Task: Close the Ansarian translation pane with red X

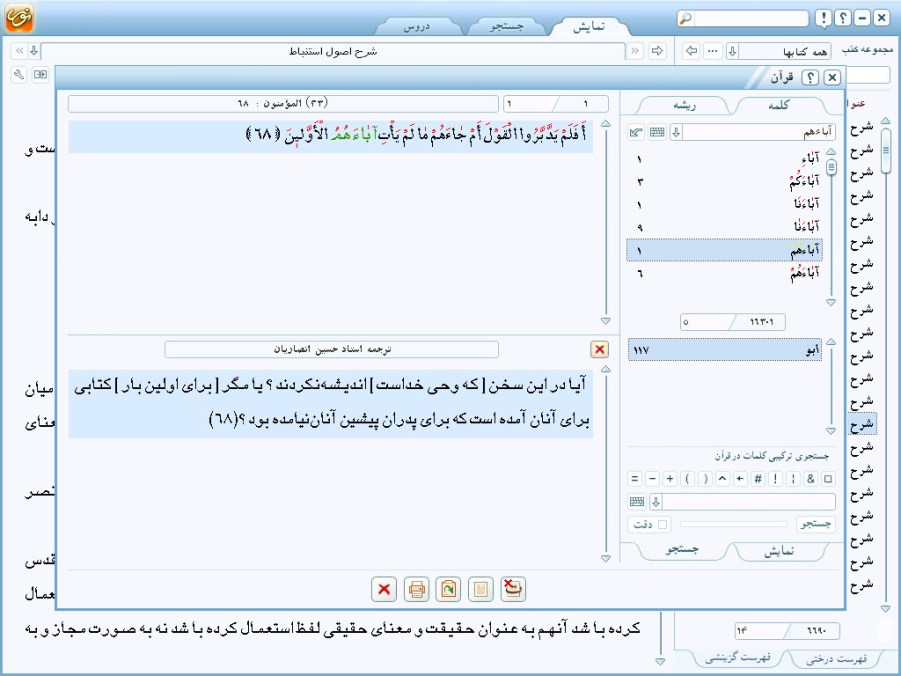Action: [x=599, y=349]
